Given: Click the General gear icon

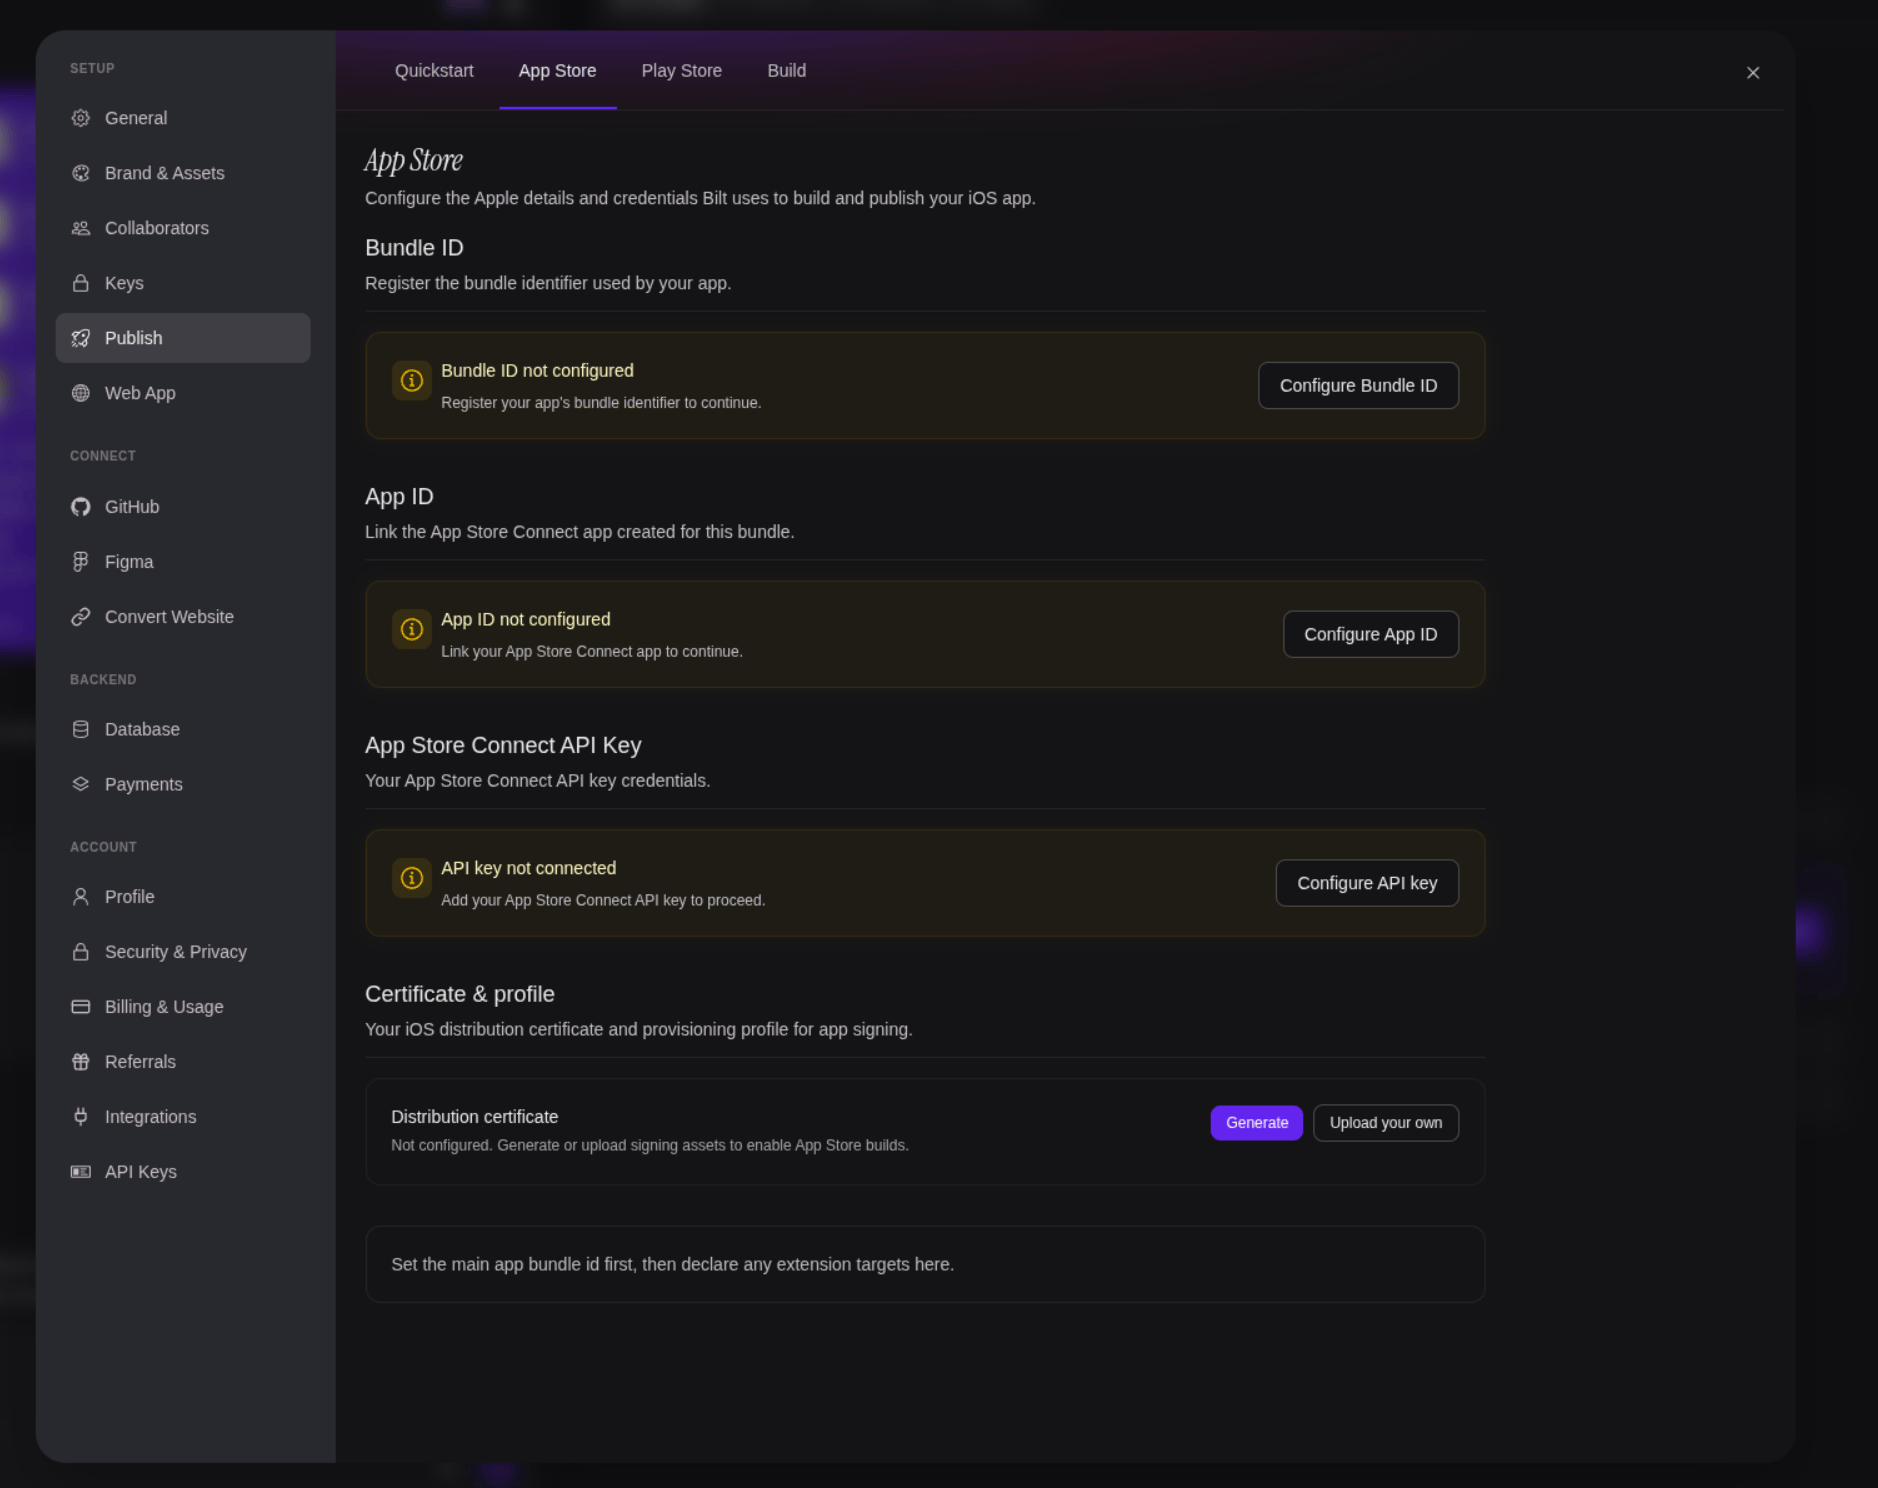Looking at the screenshot, I should [81, 118].
